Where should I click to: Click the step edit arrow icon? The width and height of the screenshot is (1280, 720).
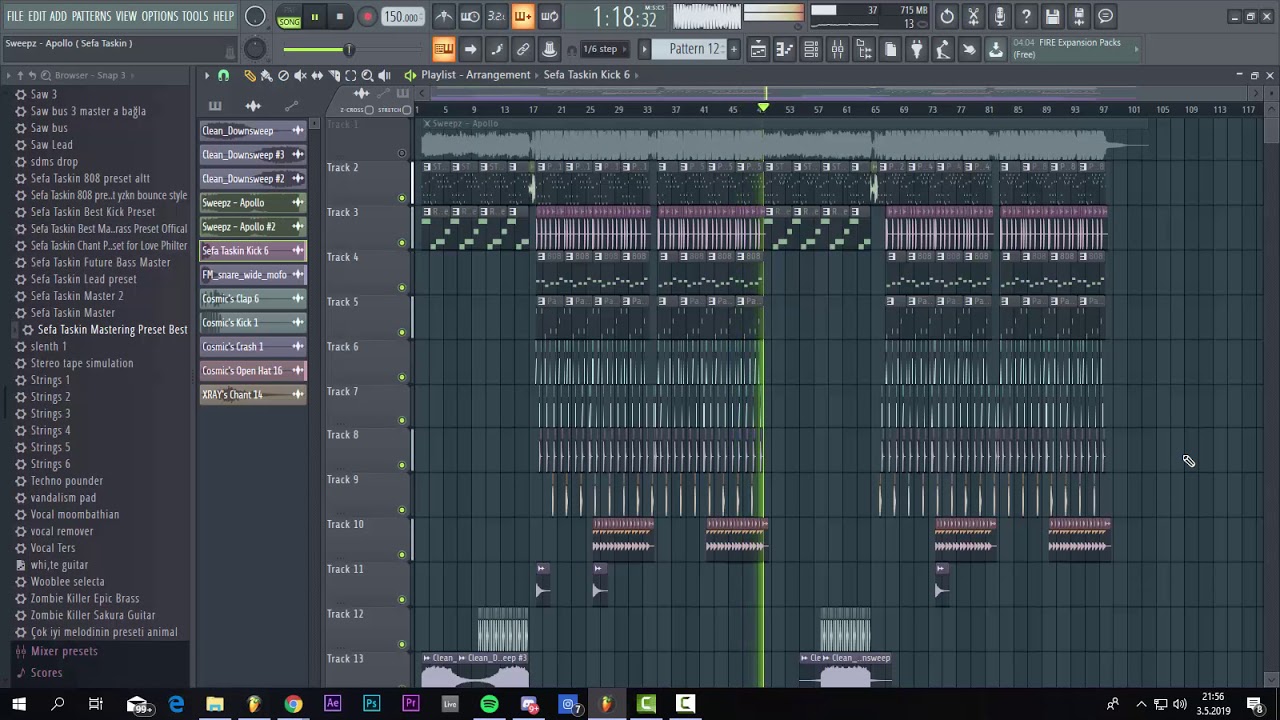coord(470,49)
